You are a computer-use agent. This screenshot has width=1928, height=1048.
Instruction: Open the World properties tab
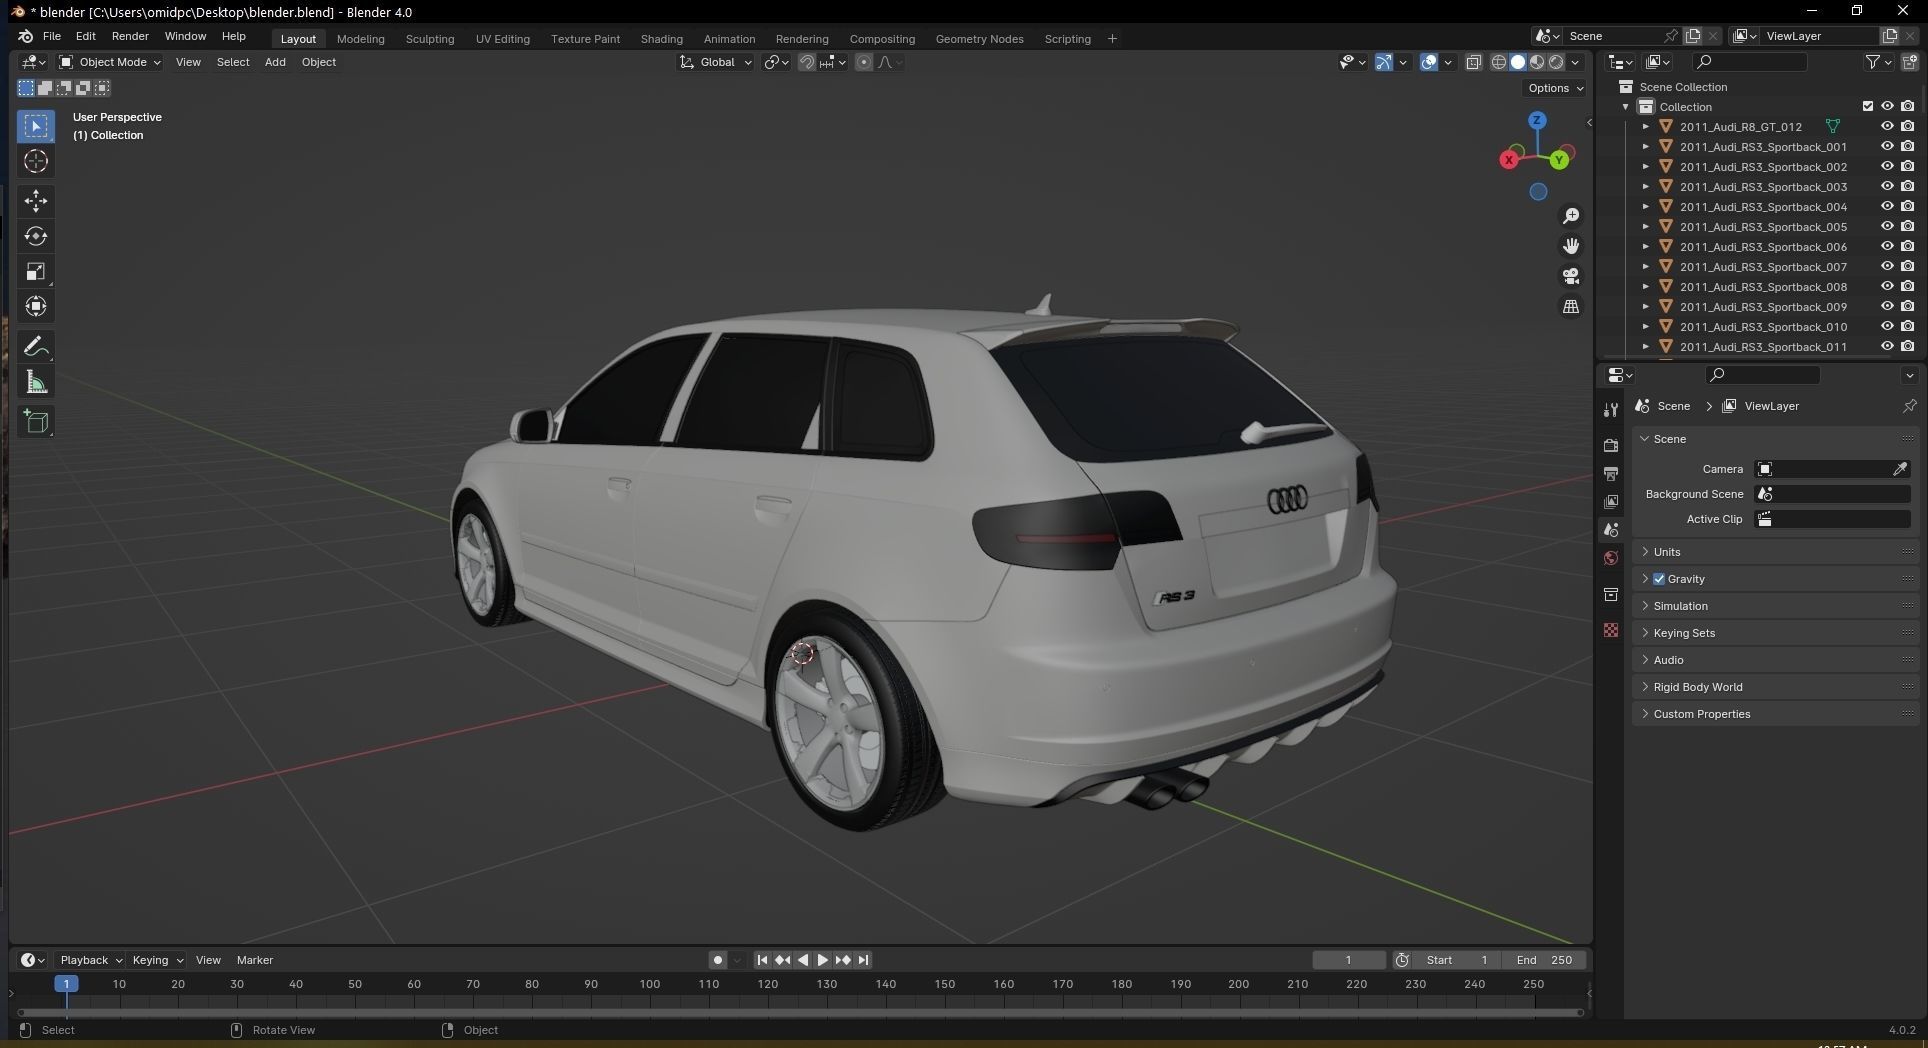(1610, 558)
